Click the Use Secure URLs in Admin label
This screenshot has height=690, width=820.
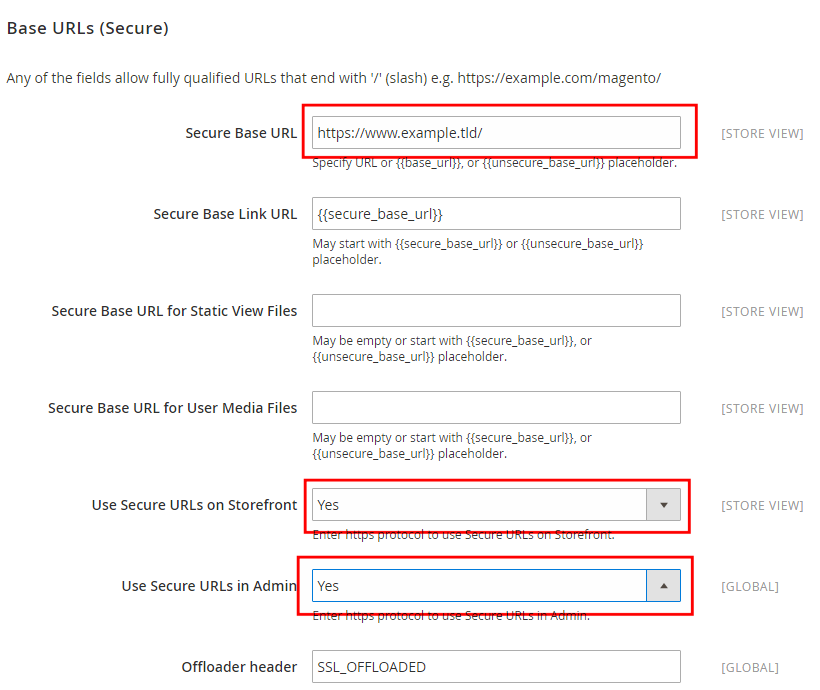click(209, 586)
